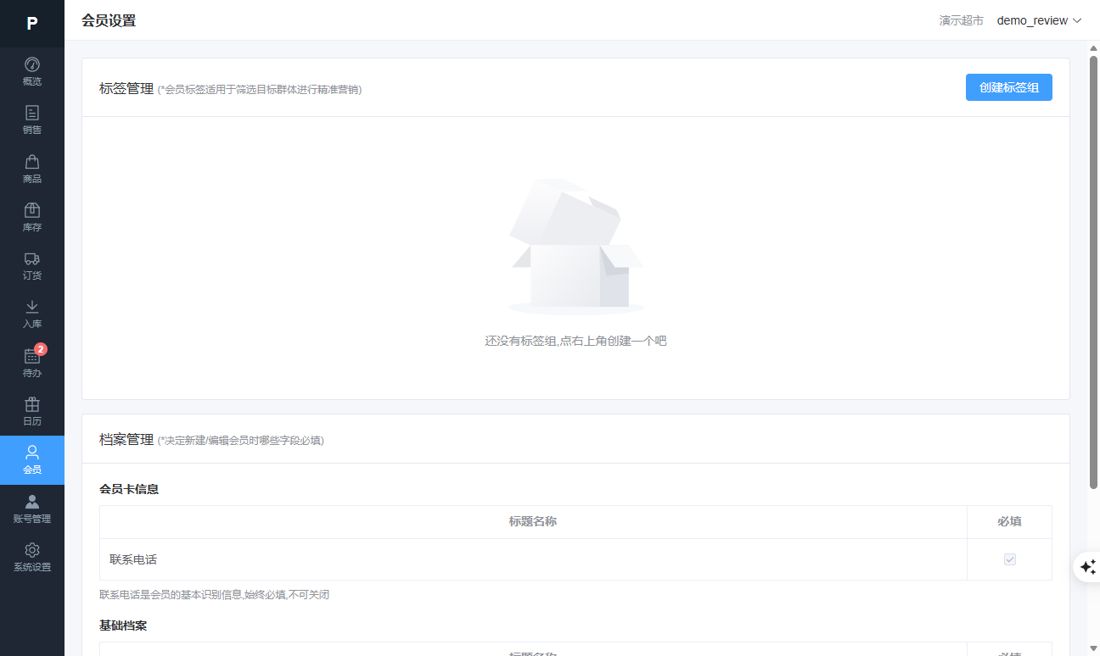Click the 必填 column header
1100x656 pixels.
point(1010,521)
